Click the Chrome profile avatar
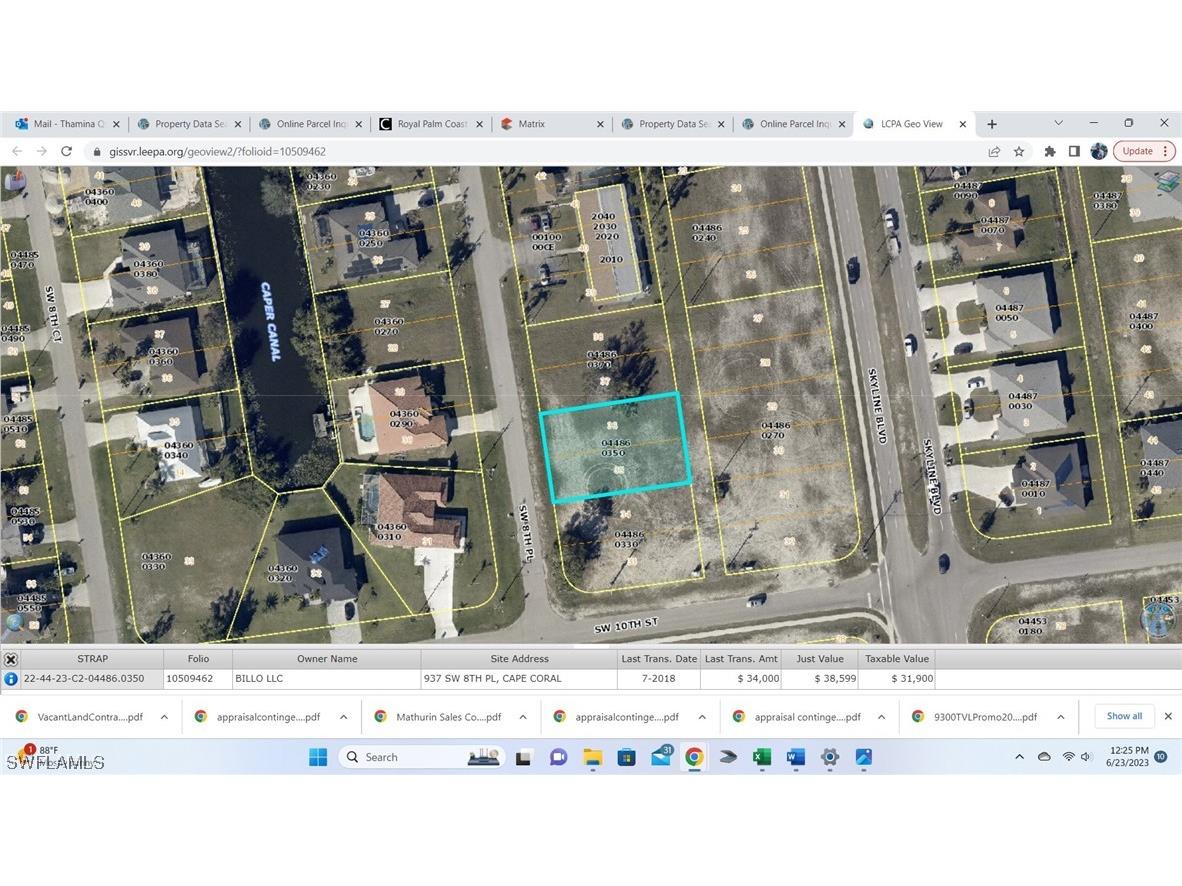Screen dimensions: 1182x886 (x=1098, y=151)
